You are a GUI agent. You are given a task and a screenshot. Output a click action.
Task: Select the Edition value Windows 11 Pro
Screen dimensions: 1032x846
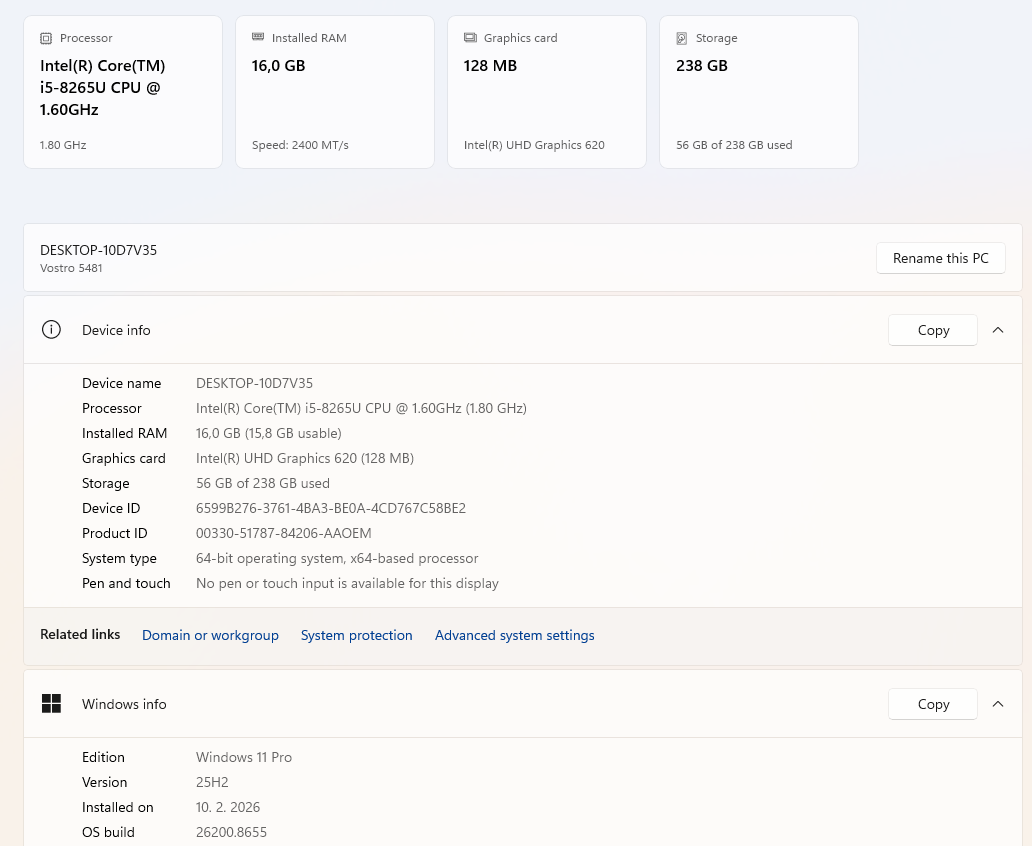coord(244,757)
